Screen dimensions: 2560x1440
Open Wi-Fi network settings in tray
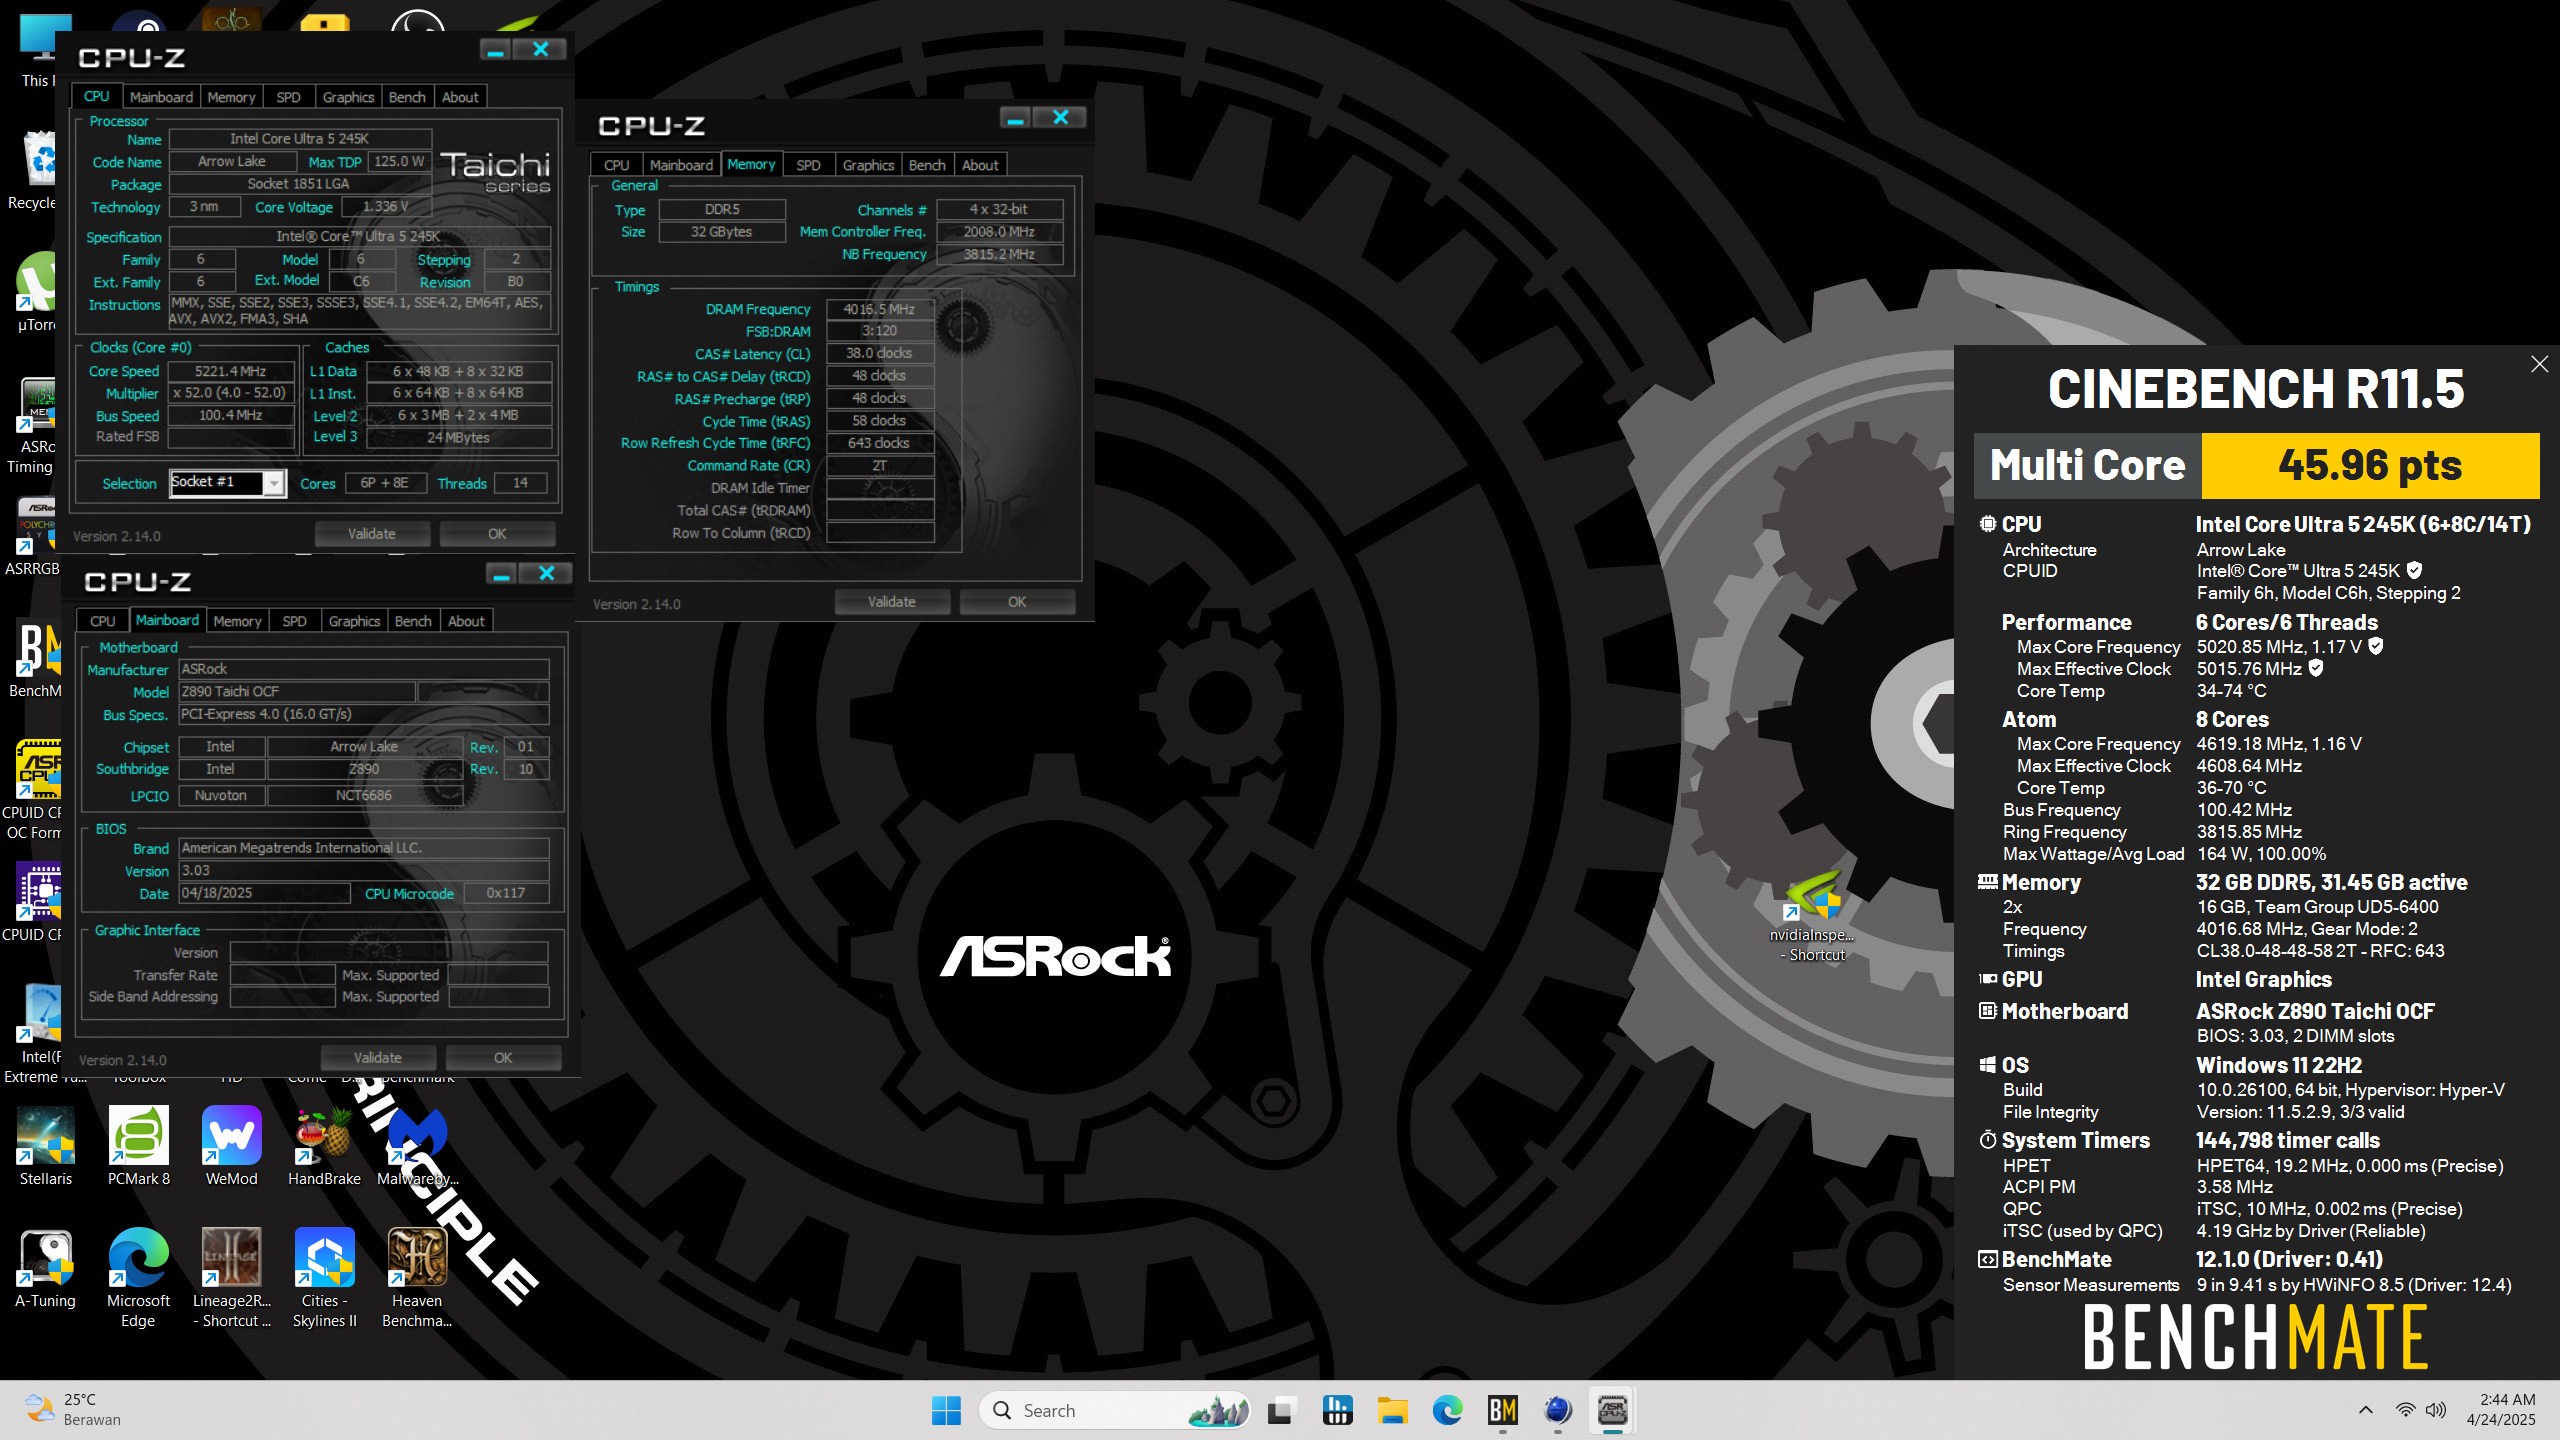[x=2405, y=1410]
